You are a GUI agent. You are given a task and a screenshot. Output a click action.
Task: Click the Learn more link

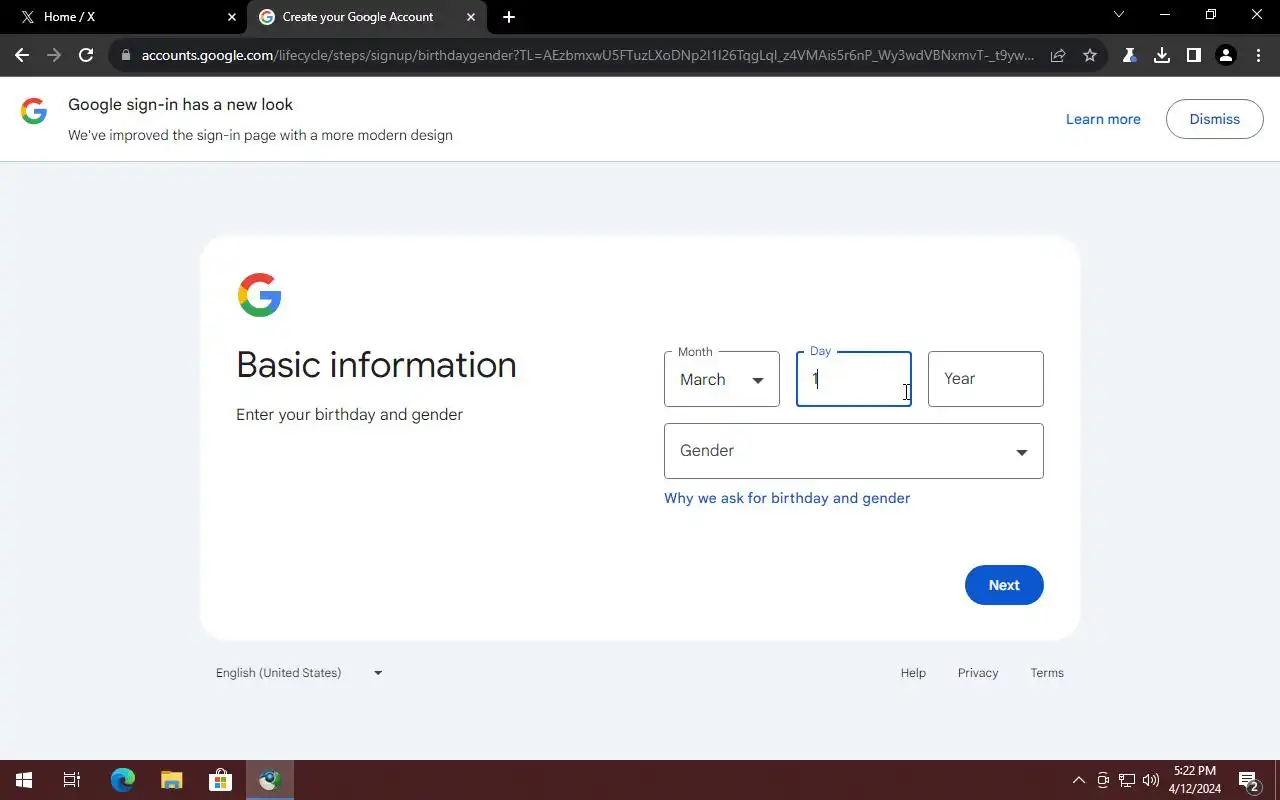[1103, 119]
